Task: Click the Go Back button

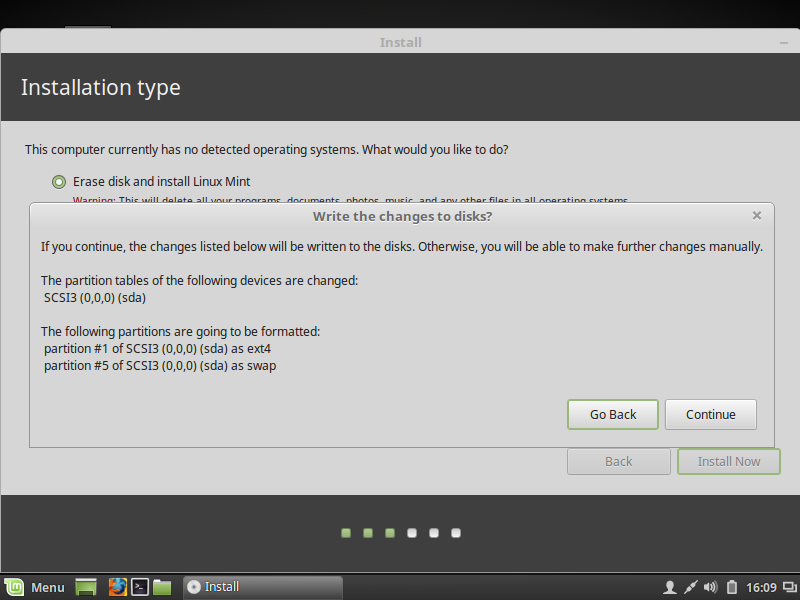Action: click(x=613, y=414)
